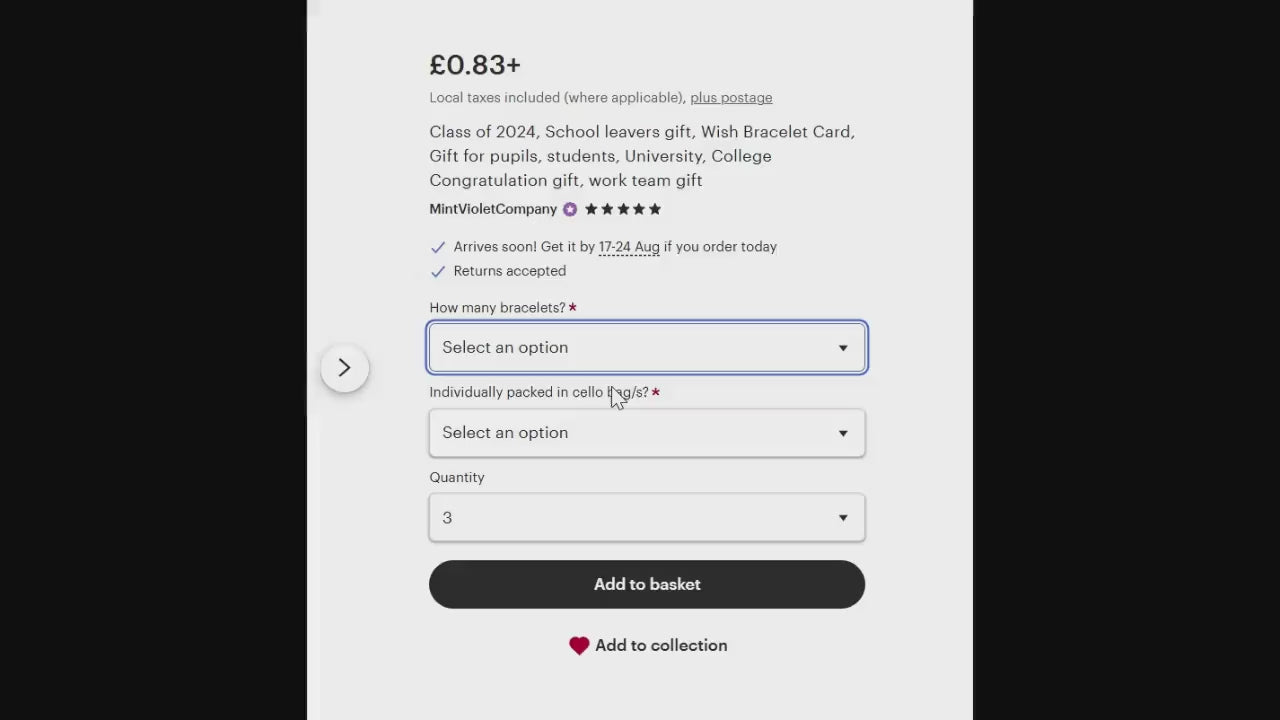Image resolution: width=1280 pixels, height=720 pixels.
Task: Click the £0.83+ price
Action: point(475,65)
